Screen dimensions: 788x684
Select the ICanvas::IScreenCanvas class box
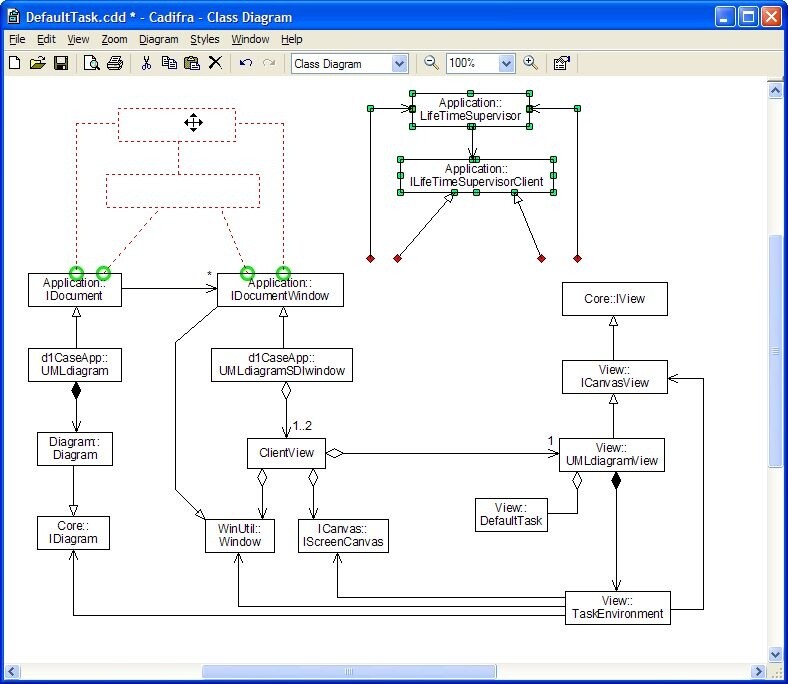pyautogui.click(x=343, y=536)
